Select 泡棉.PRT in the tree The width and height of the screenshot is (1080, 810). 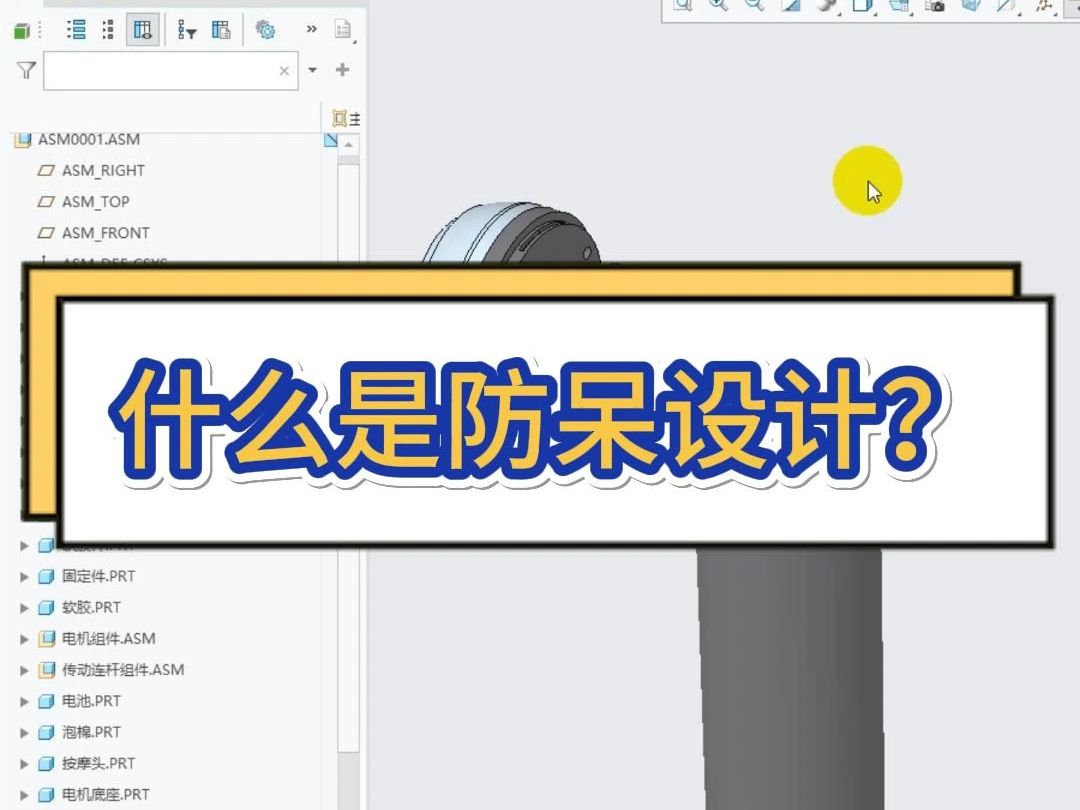coord(91,732)
